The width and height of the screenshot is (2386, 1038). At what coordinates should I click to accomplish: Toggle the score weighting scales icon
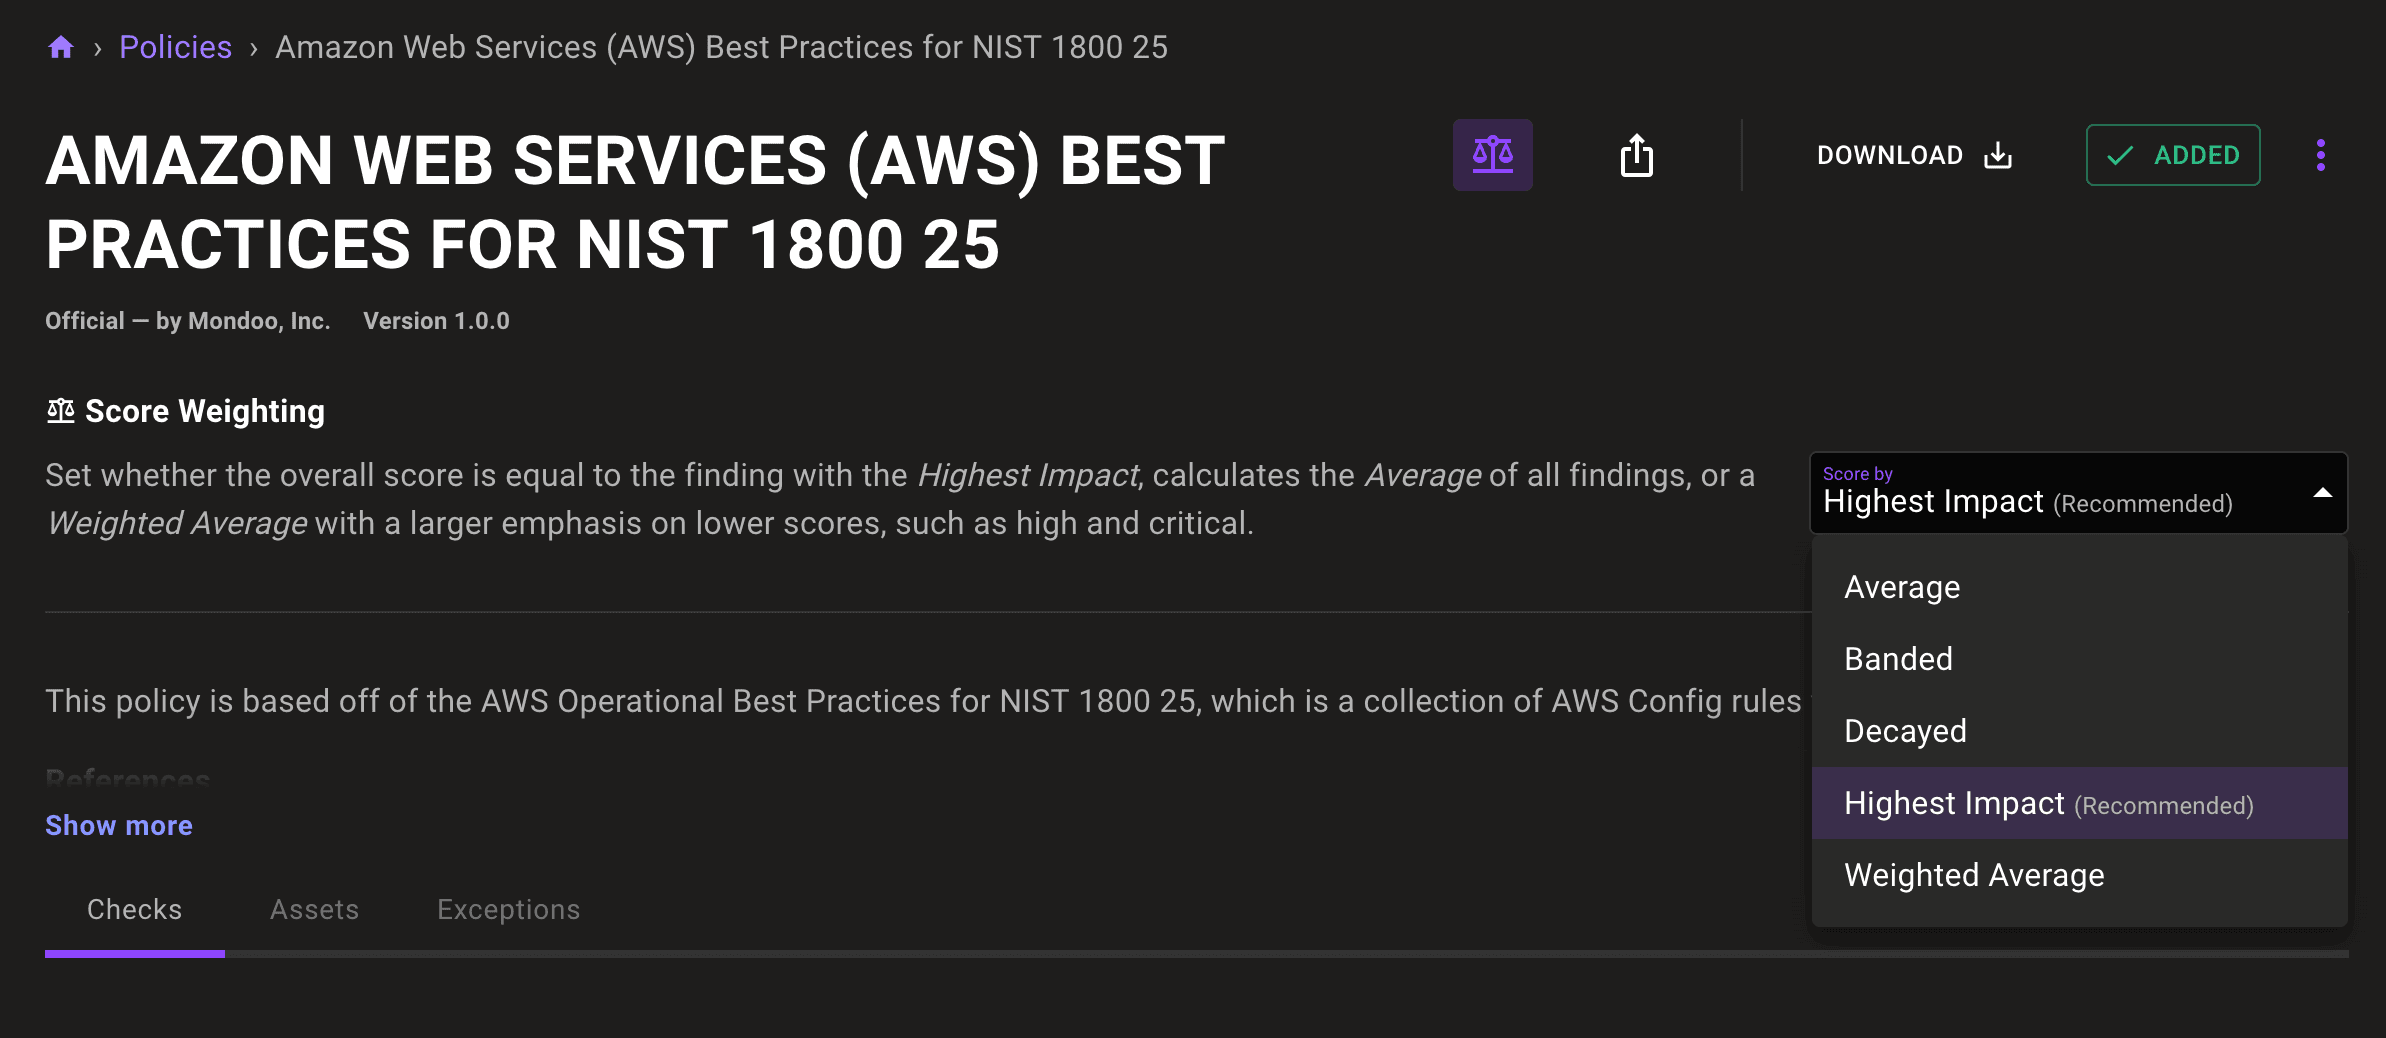1492,155
